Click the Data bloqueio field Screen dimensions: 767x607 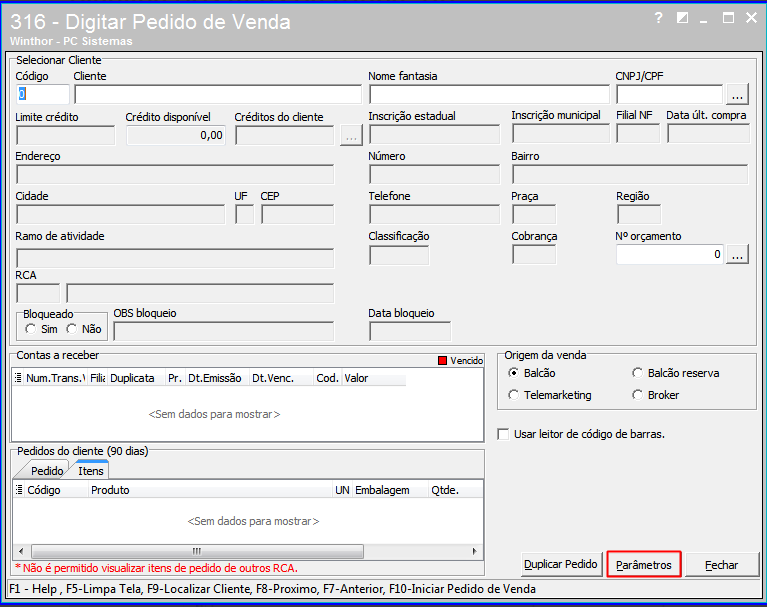(x=410, y=331)
